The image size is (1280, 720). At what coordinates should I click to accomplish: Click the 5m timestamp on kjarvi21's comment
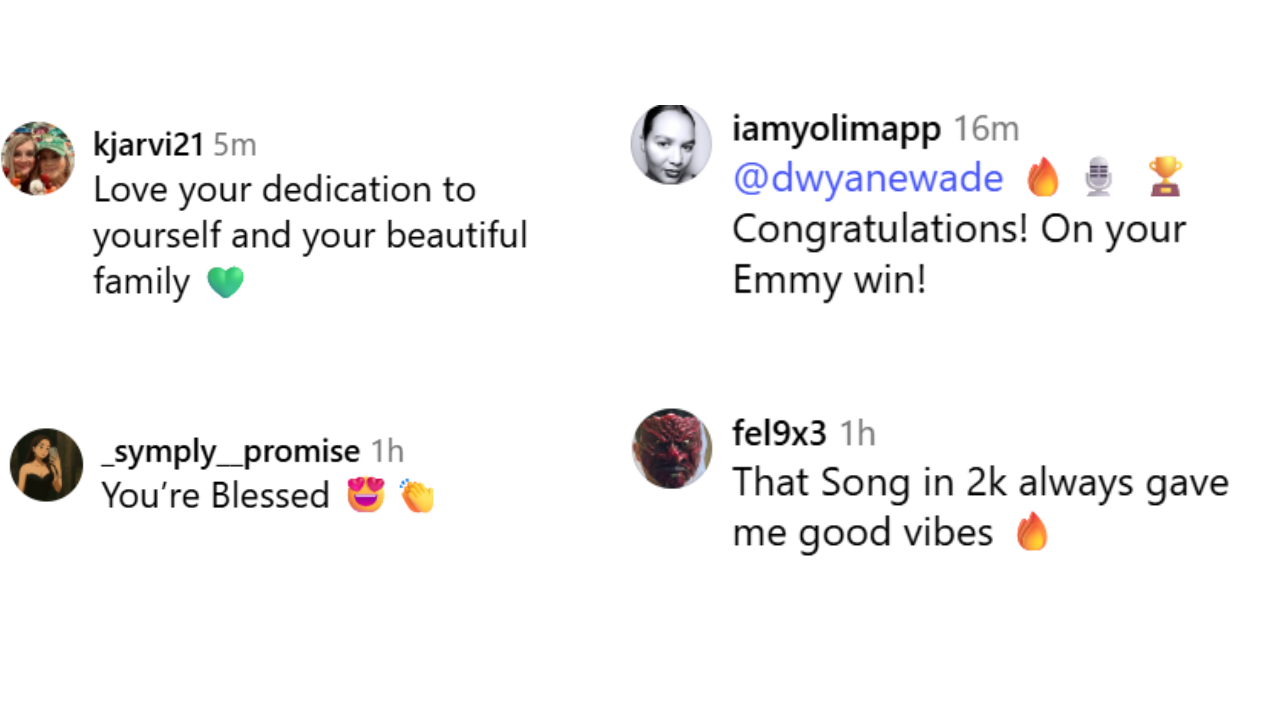235,145
